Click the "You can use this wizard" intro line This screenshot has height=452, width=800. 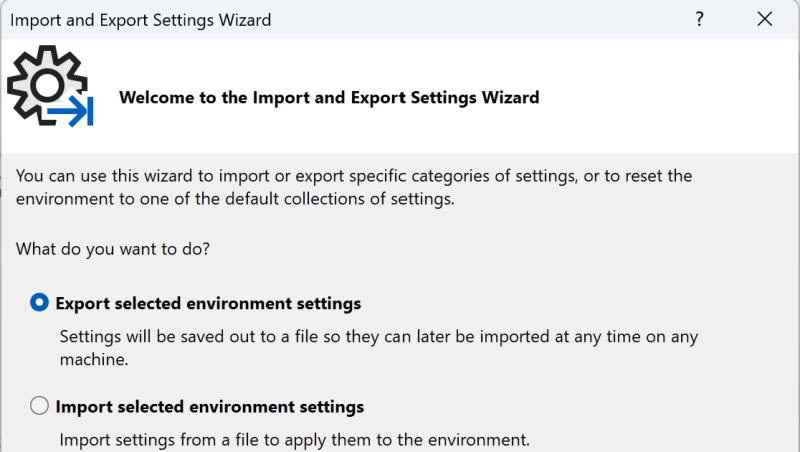pyautogui.click(x=354, y=176)
